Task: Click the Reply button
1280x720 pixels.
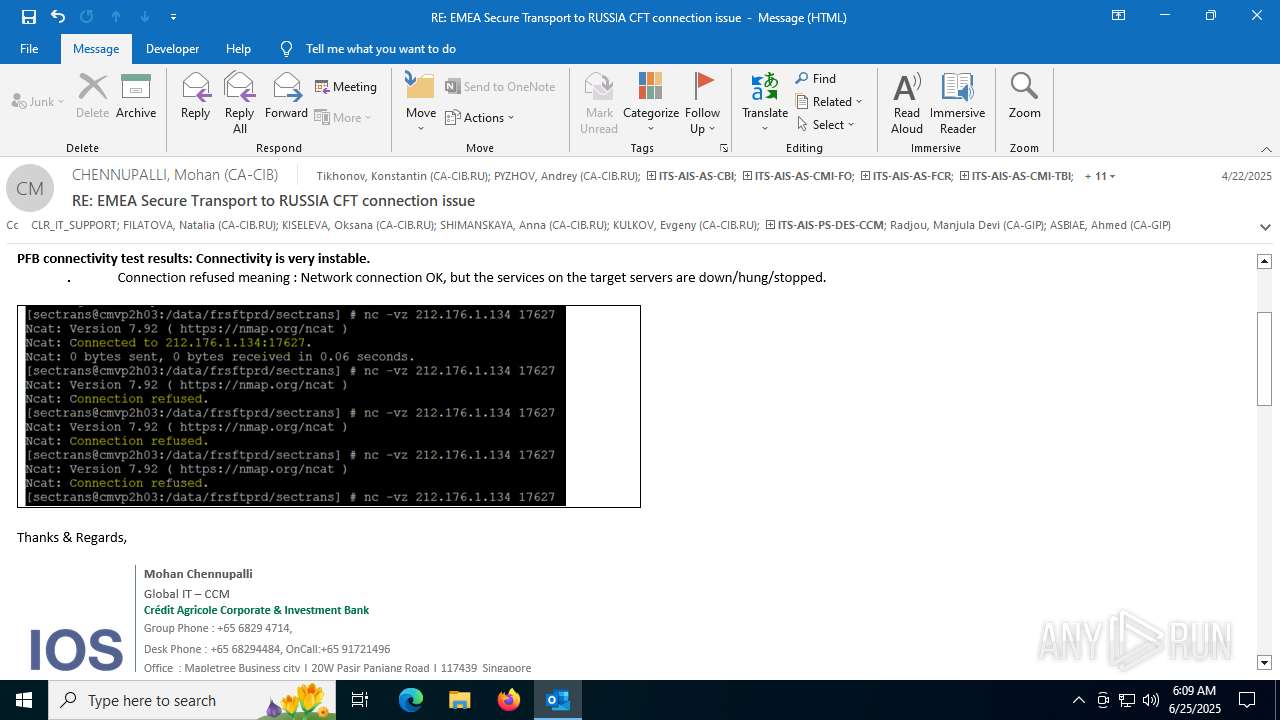Action: (195, 97)
